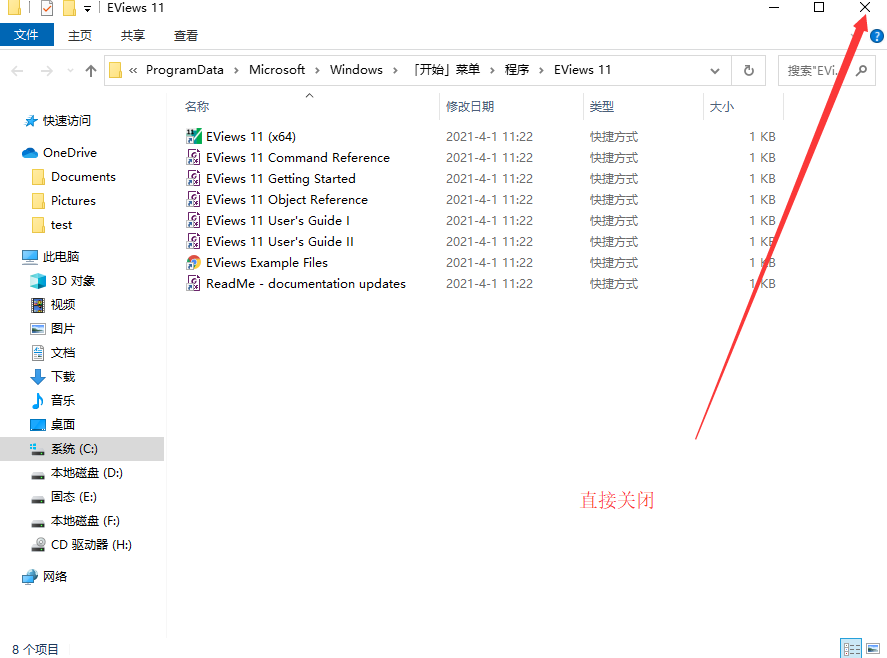
Task: Select EViews 11 User's Guide I icon
Action: [x=193, y=220]
